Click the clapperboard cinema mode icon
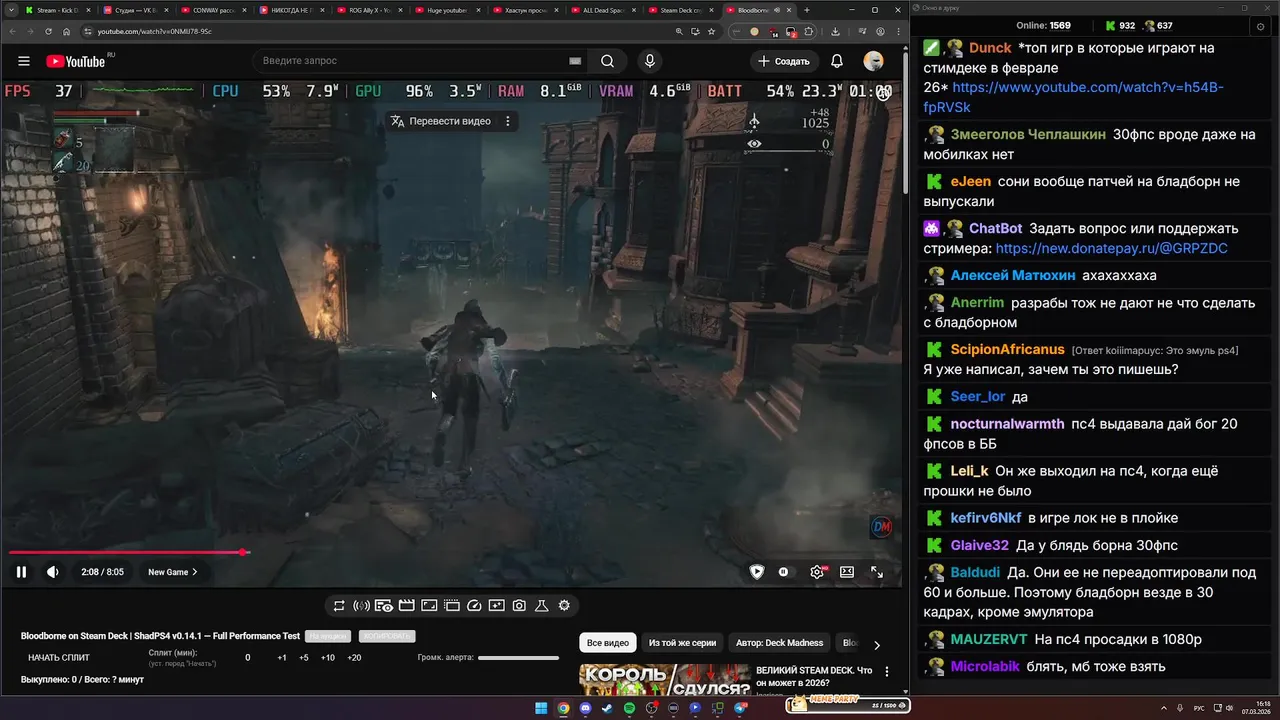The width and height of the screenshot is (1280, 720). point(406,605)
